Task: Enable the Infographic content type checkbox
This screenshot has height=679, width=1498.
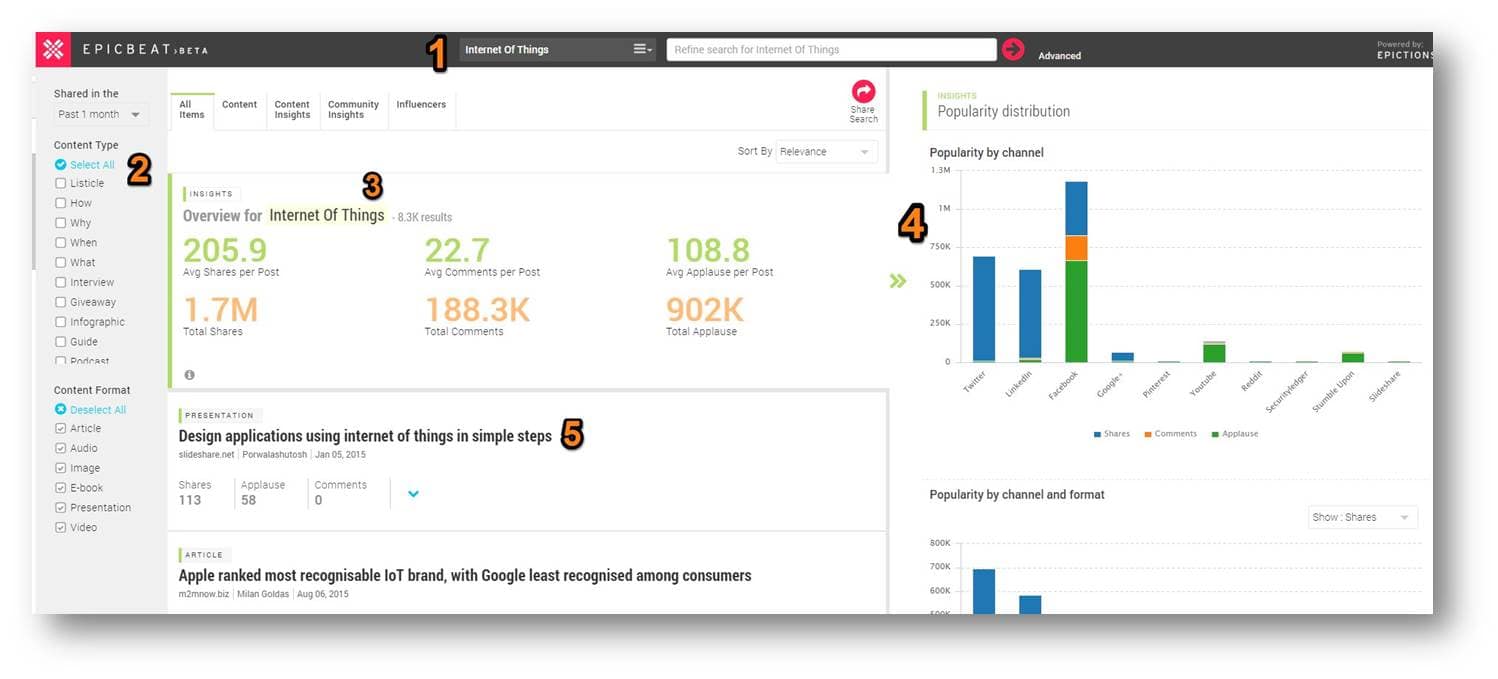Action: pos(61,322)
